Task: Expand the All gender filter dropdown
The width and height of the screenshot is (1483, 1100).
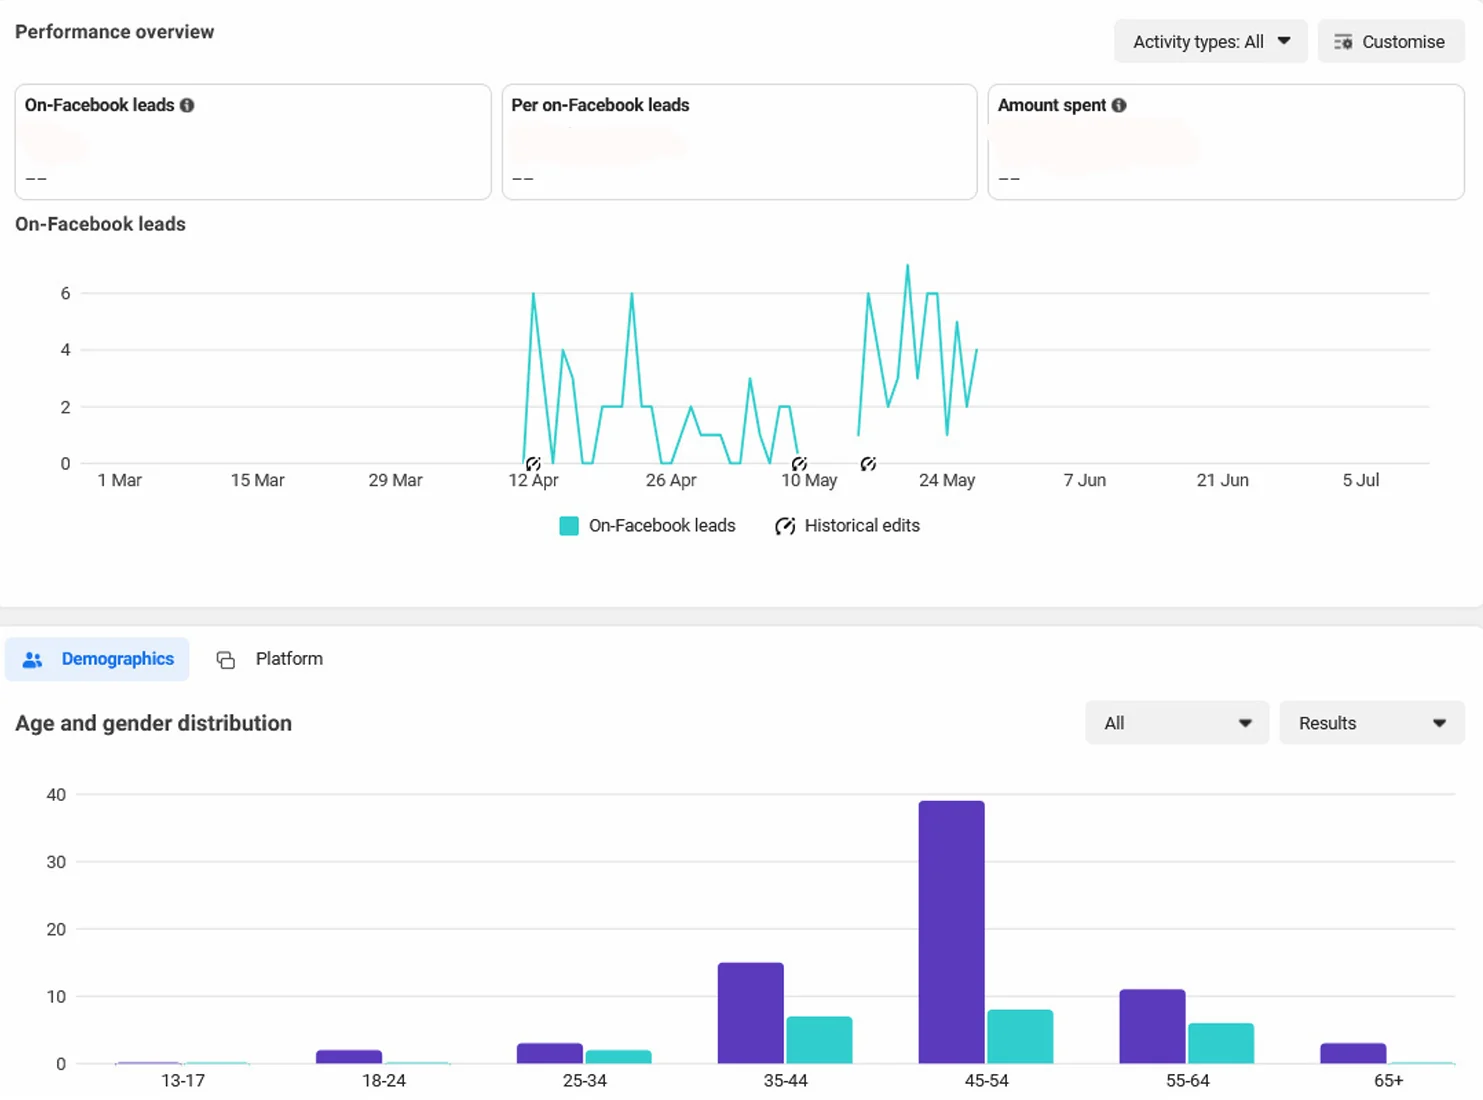Action: click(1177, 723)
